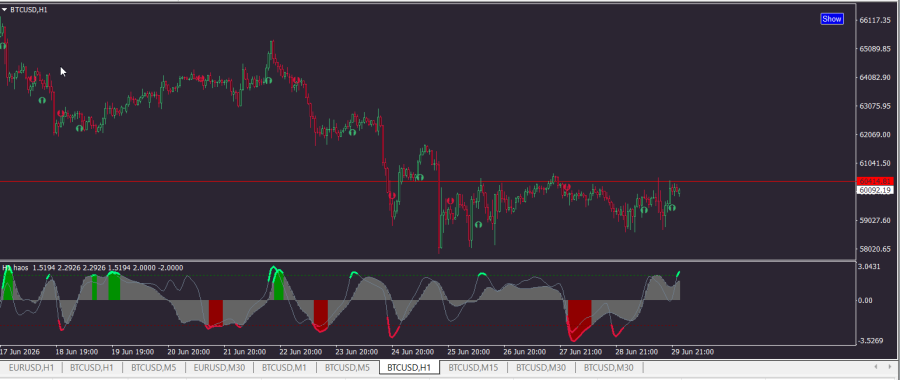Click the 61041.50 price scale label

(x=875, y=164)
